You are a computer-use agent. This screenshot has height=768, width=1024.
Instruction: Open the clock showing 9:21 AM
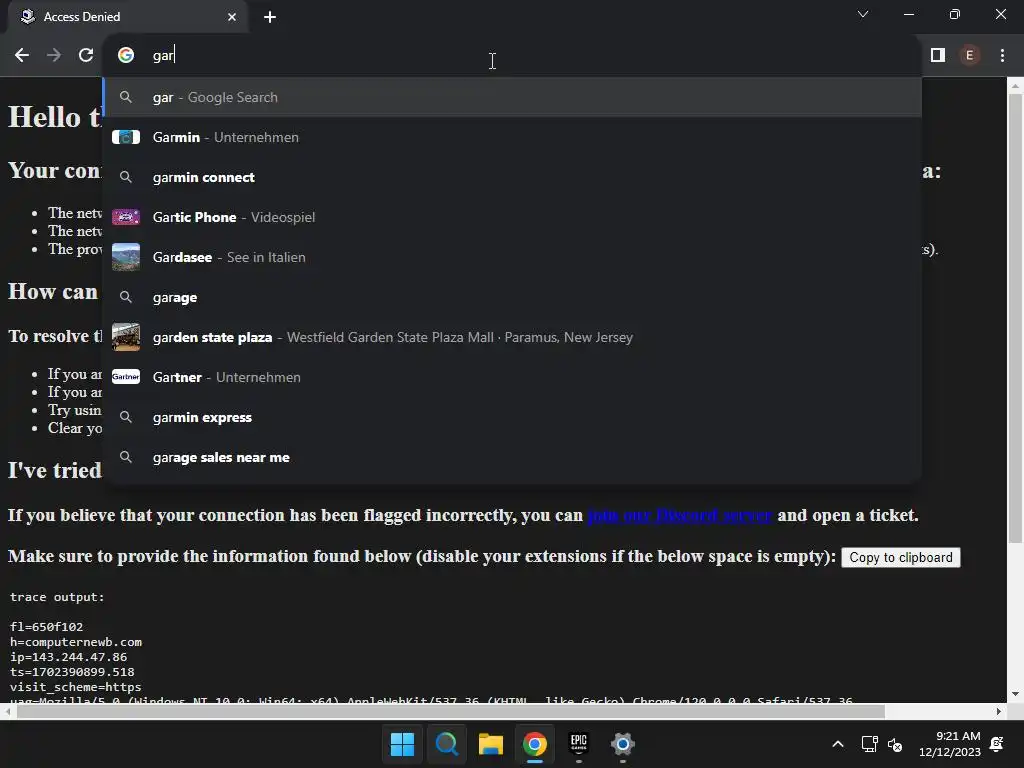[950, 744]
